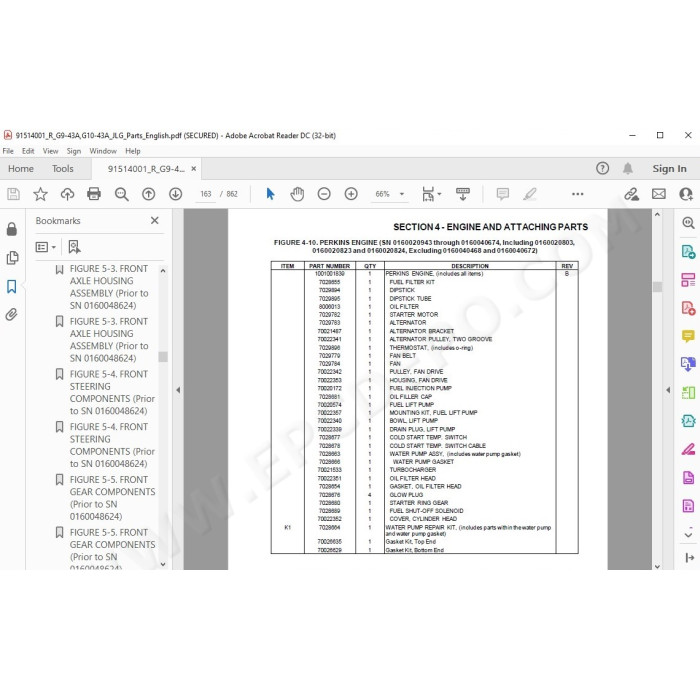Open Create PDF tool in right pane
The height and width of the screenshot is (700, 700).
[x=688, y=308]
